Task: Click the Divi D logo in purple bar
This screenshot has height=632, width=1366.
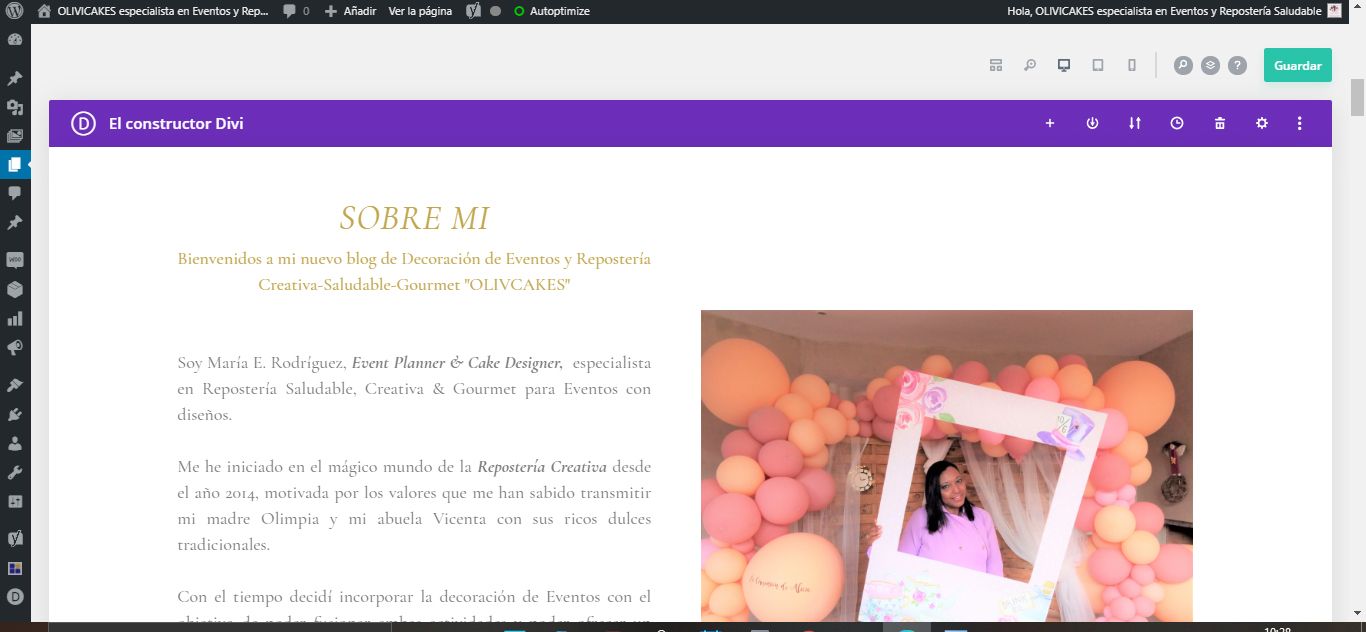Action: 83,123
